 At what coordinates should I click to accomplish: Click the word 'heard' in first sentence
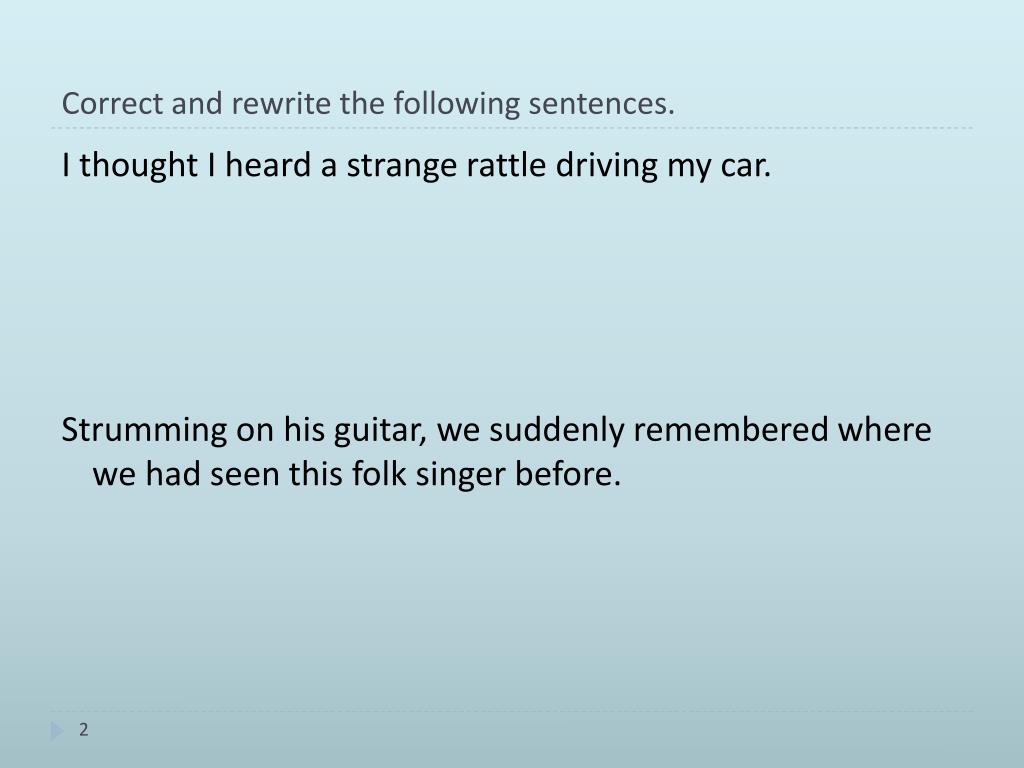pyautogui.click(x=268, y=165)
